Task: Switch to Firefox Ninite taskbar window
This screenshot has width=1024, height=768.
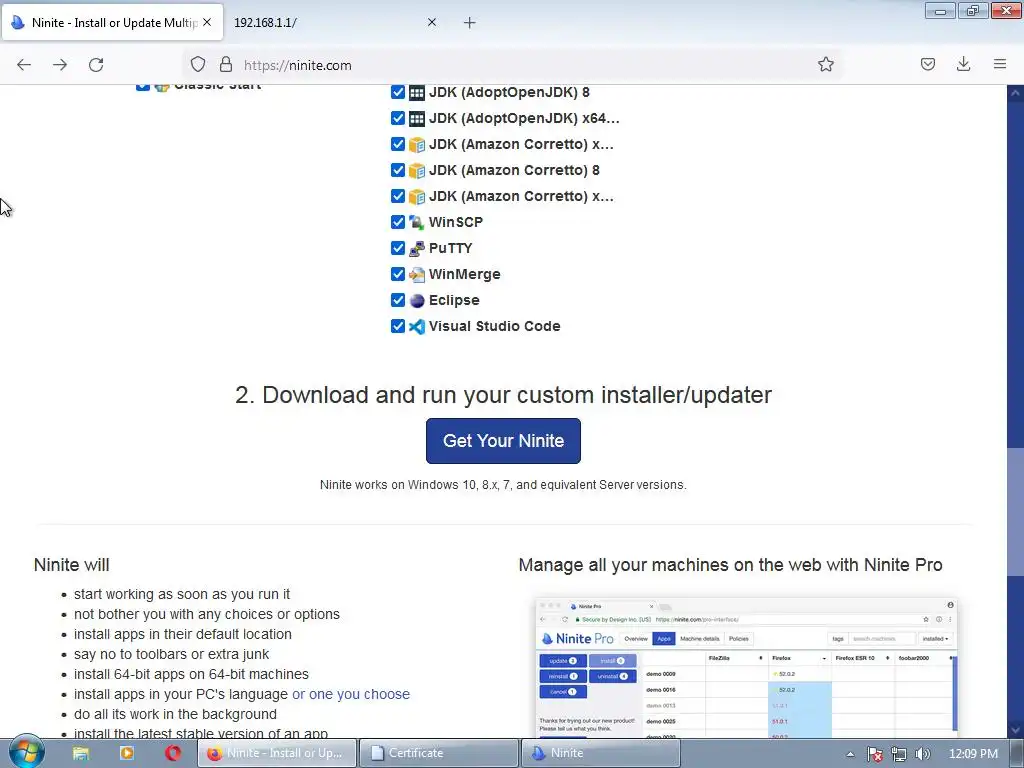Action: point(278,753)
